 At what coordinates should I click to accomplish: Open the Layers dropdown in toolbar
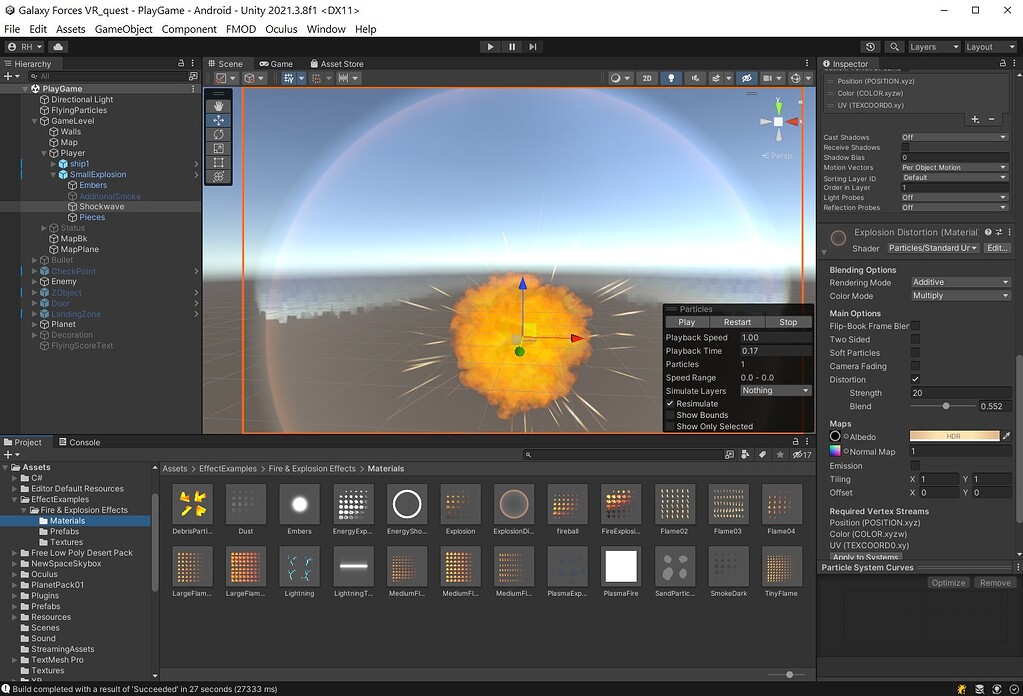coord(934,47)
